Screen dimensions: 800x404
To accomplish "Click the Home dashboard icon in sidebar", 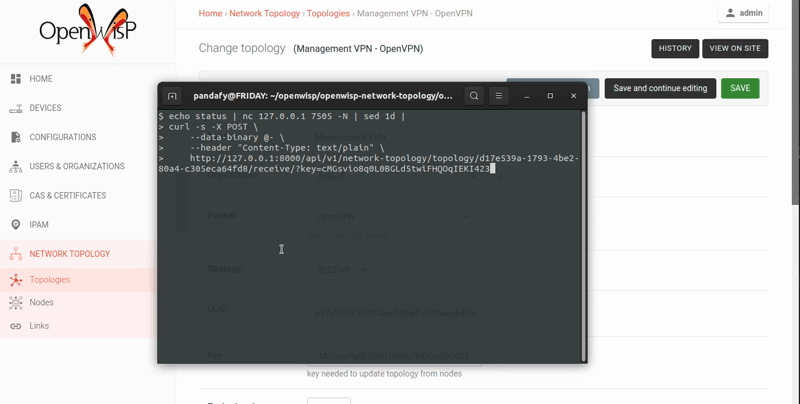I will click(x=16, y=79).
